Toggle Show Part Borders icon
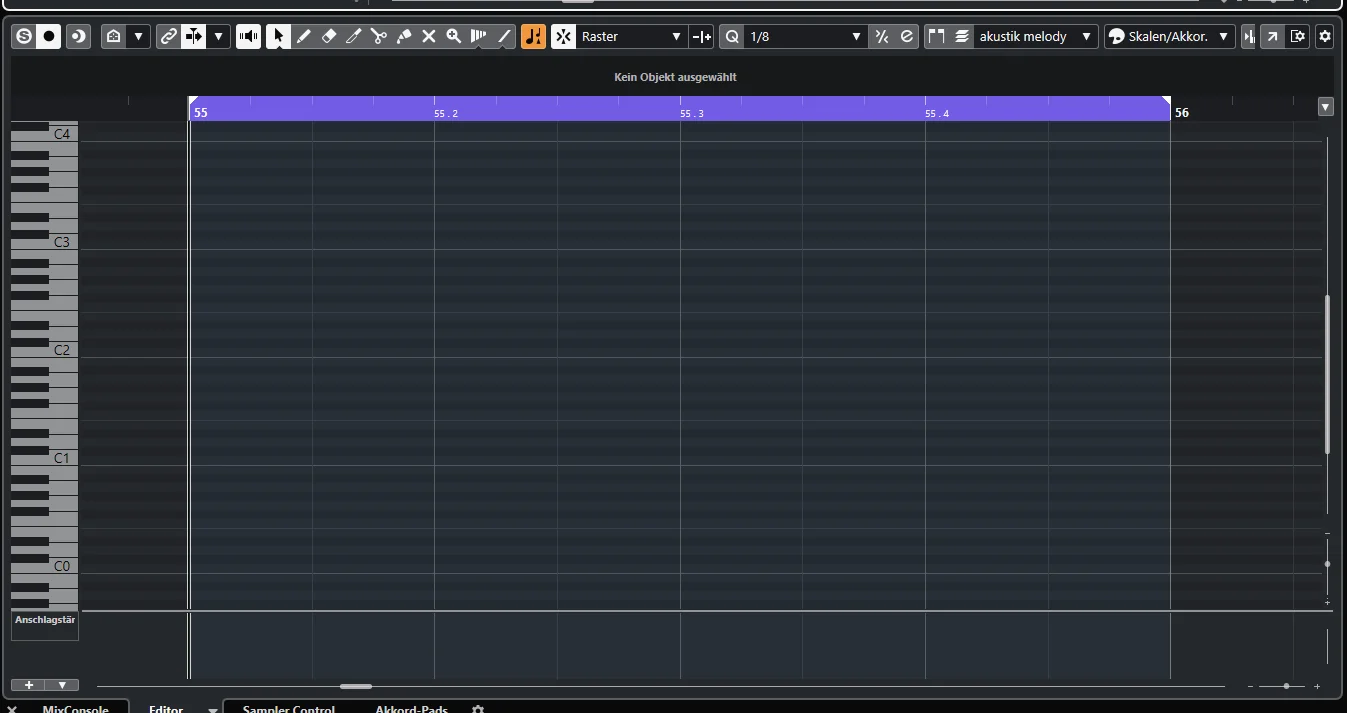Viewport: 1347px width, 713px height. coord(936,37)
